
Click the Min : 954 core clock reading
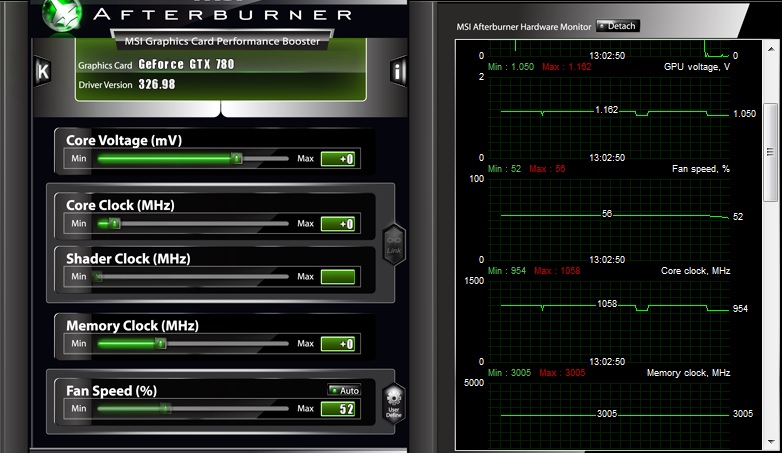pyautogui.click(x=507, y=271)
